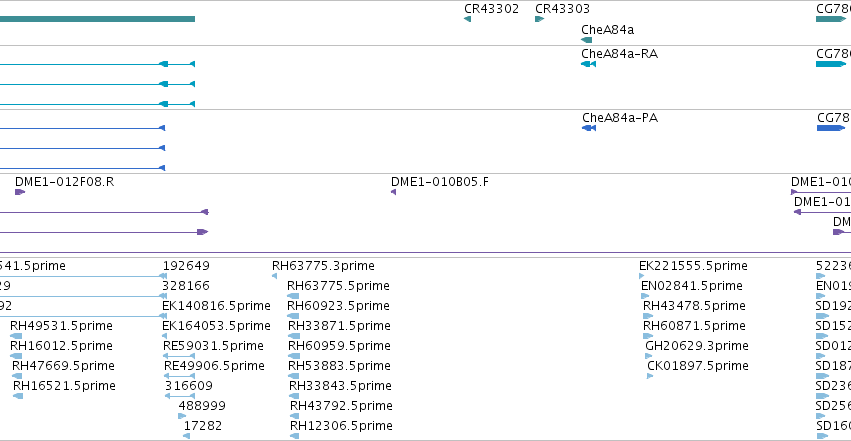Select the RH47669.5prime EST label

[63, 366]
